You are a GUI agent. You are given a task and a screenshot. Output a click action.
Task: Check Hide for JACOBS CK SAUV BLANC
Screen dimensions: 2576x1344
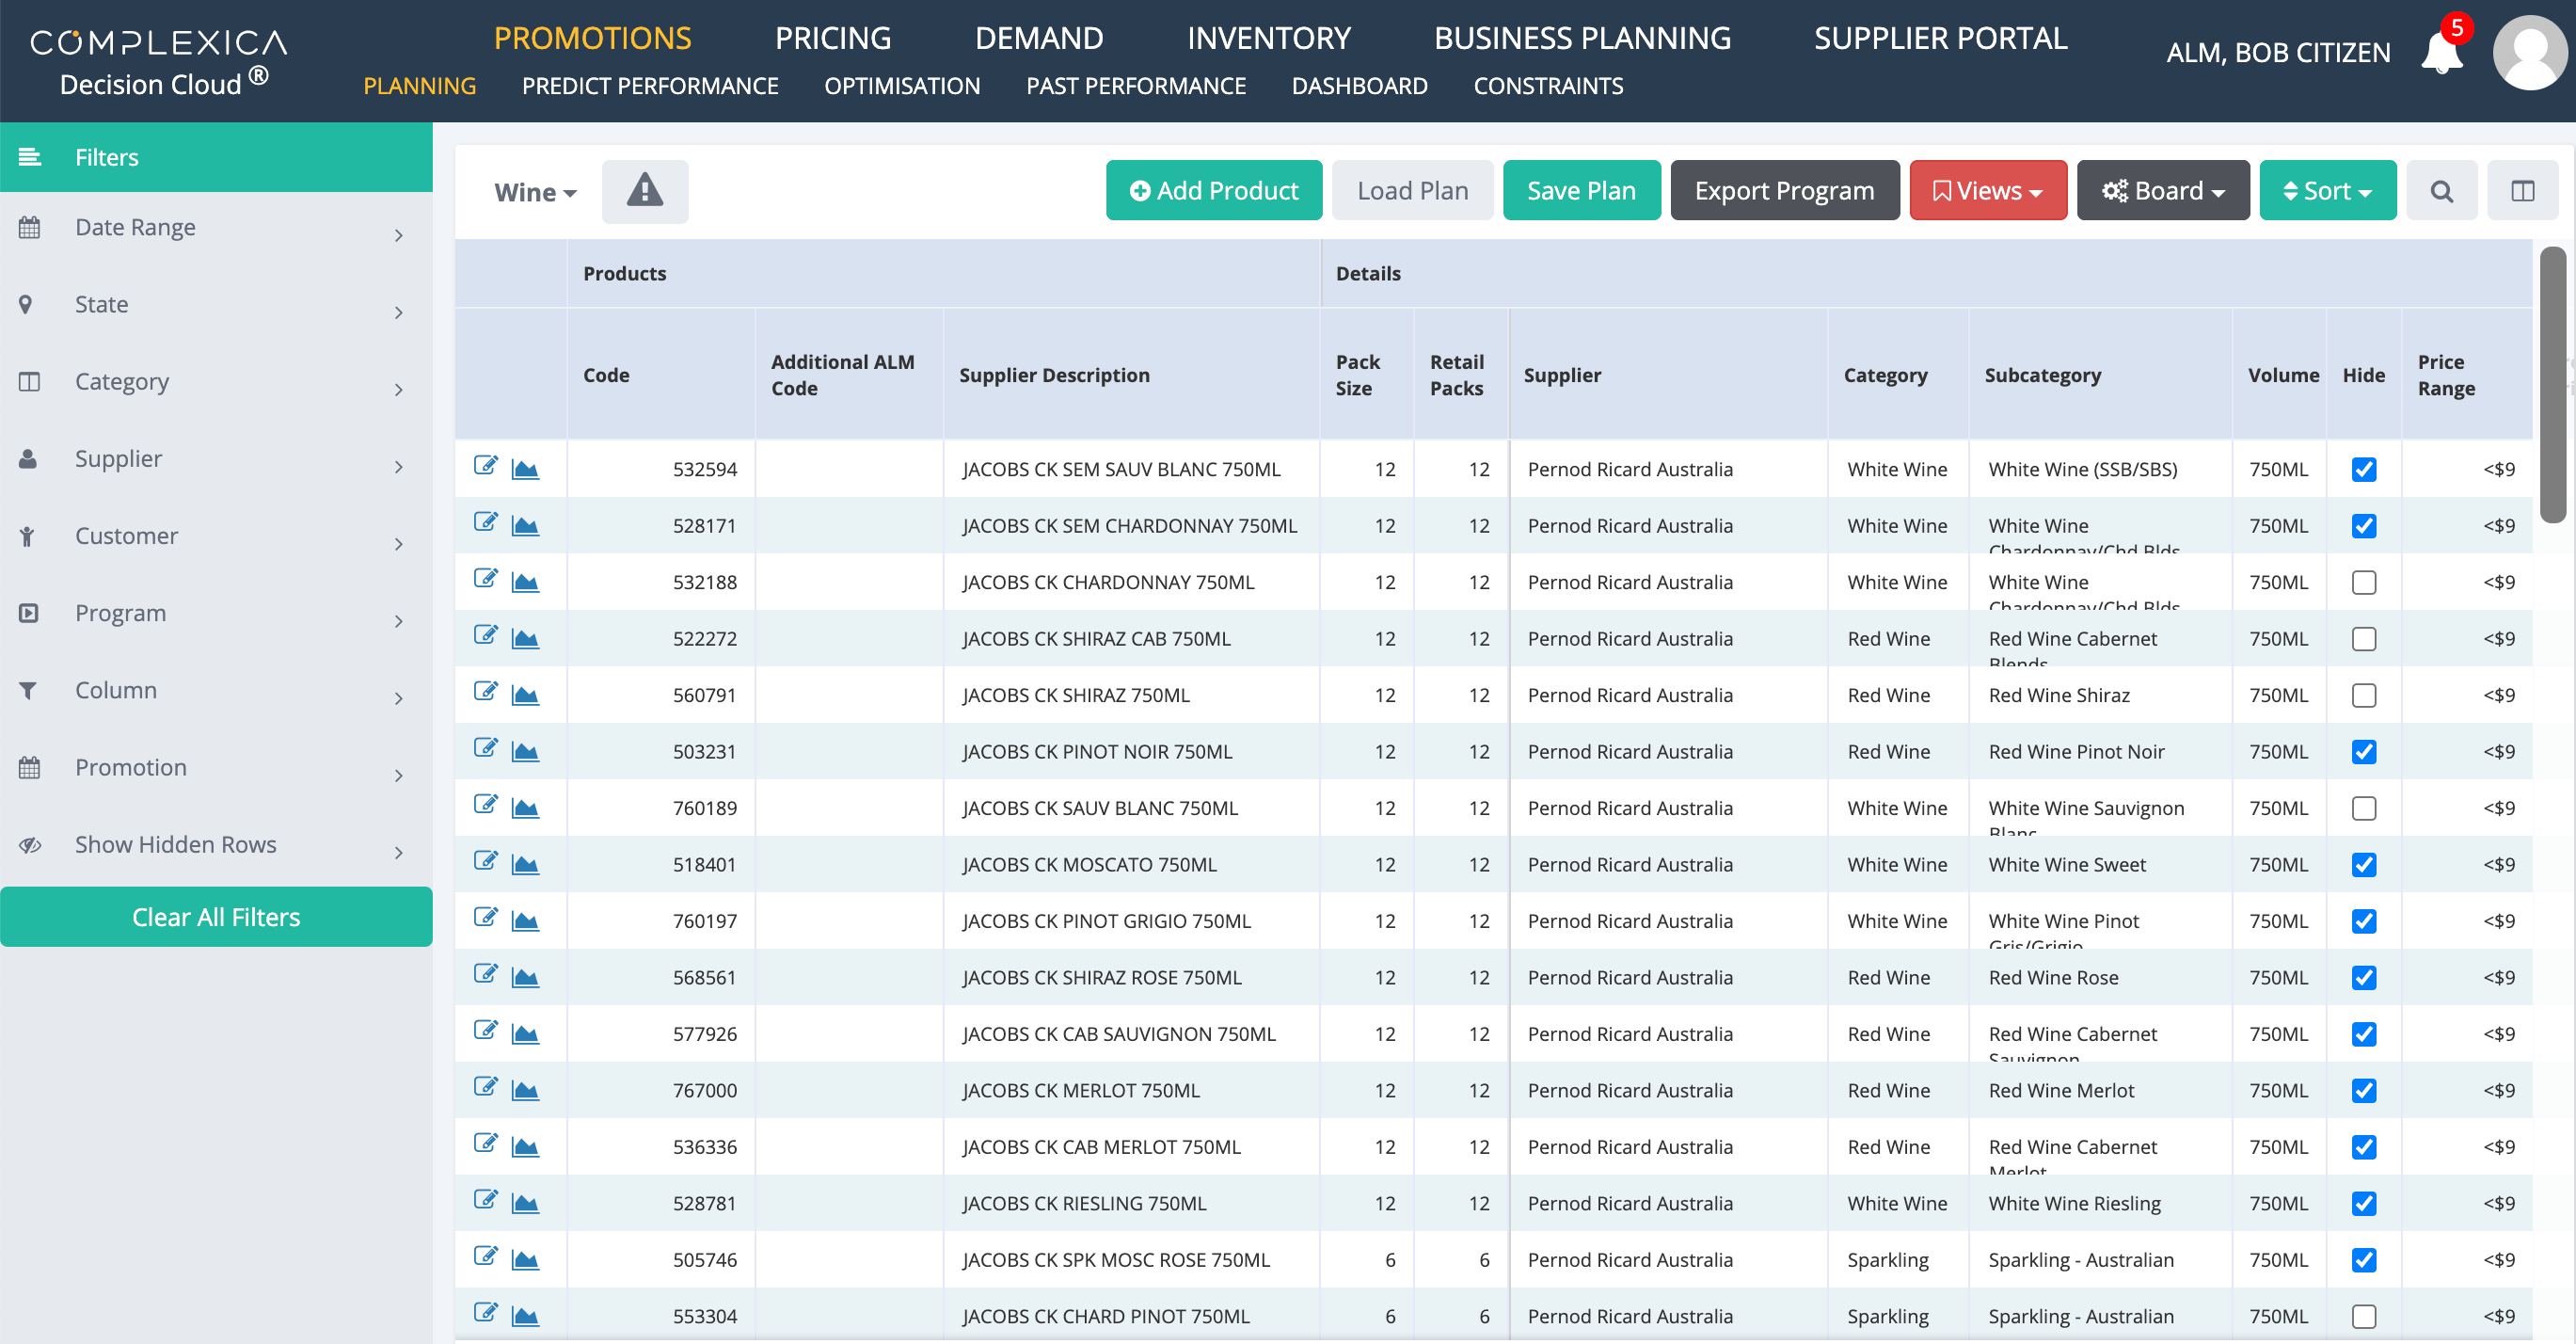click(2363, 808)
